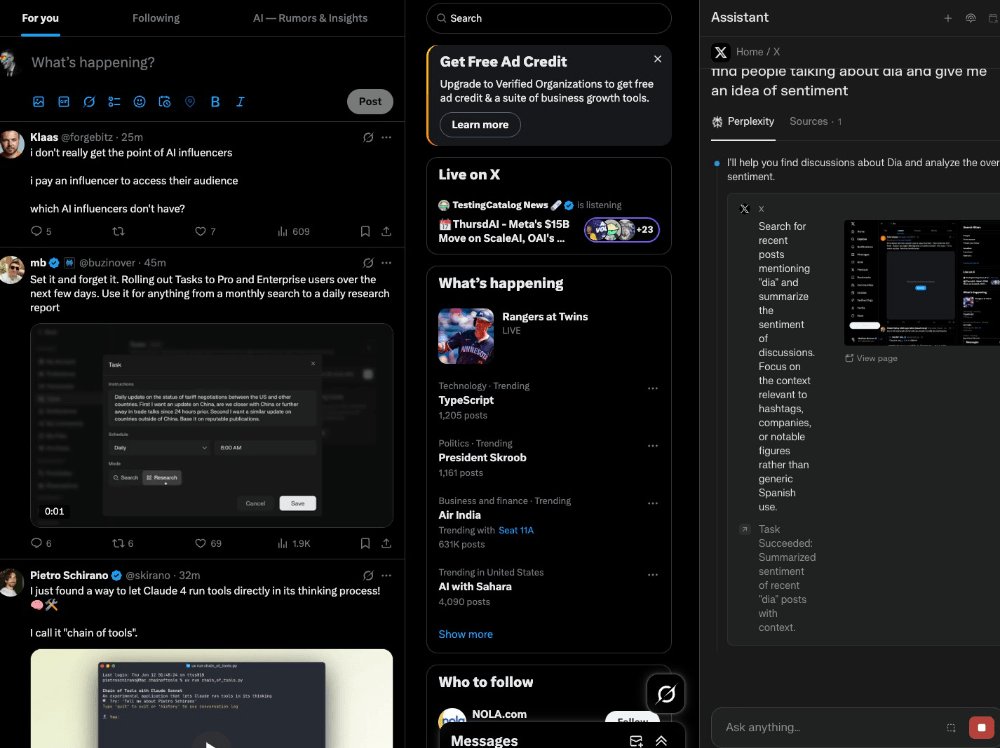Bookmark mb's Tasks post
This screenshot has height=748, width=1000.
tap(365, 543)
